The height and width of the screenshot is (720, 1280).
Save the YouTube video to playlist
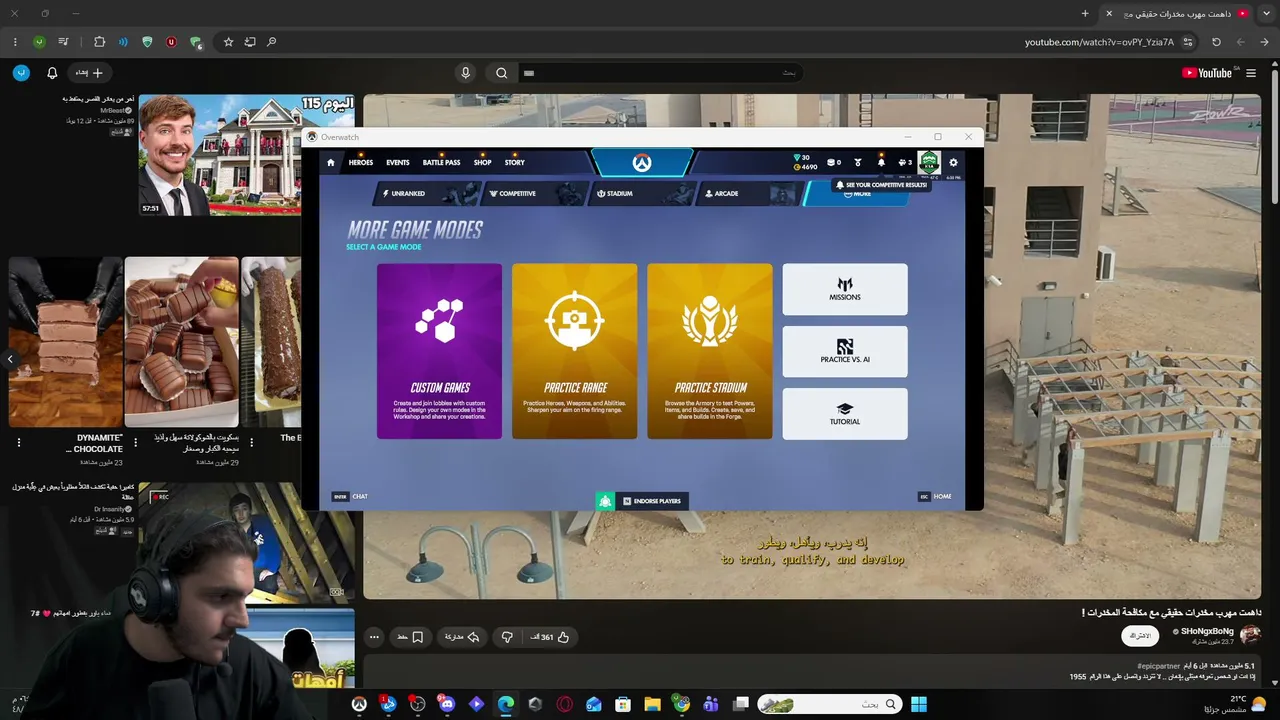(410, 637)
